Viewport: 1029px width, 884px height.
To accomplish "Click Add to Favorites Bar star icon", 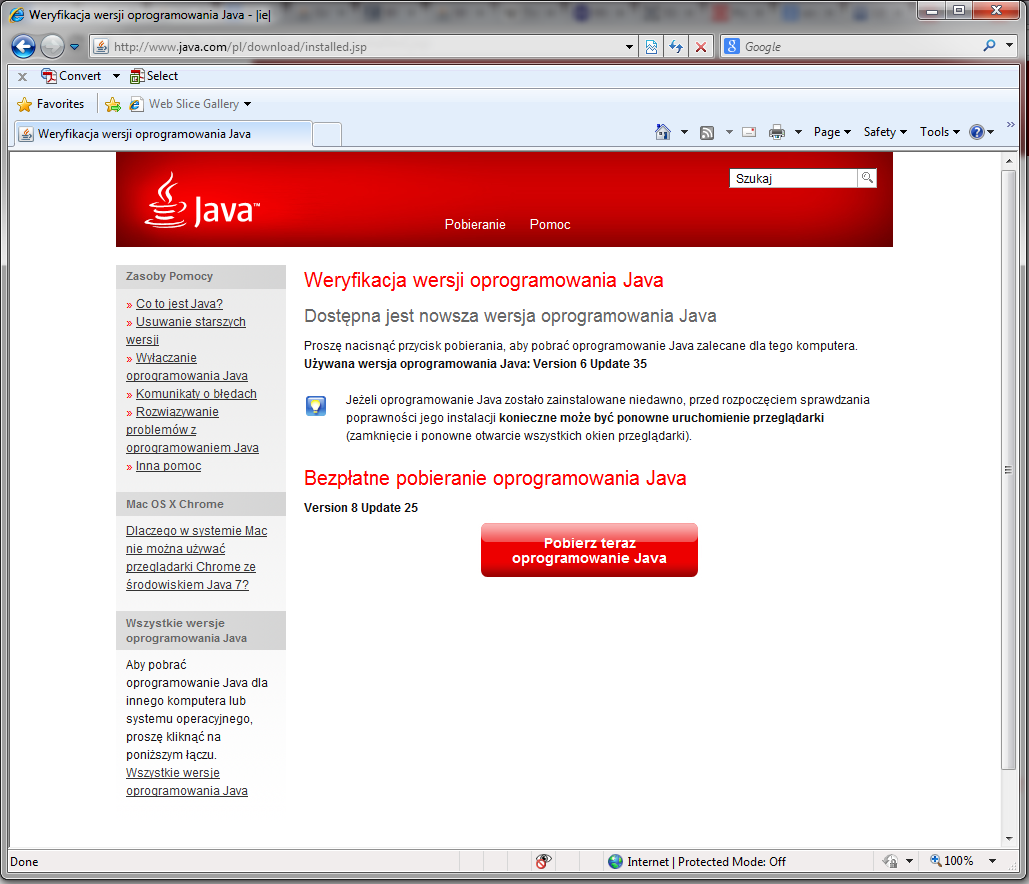I will coord(113,104).
